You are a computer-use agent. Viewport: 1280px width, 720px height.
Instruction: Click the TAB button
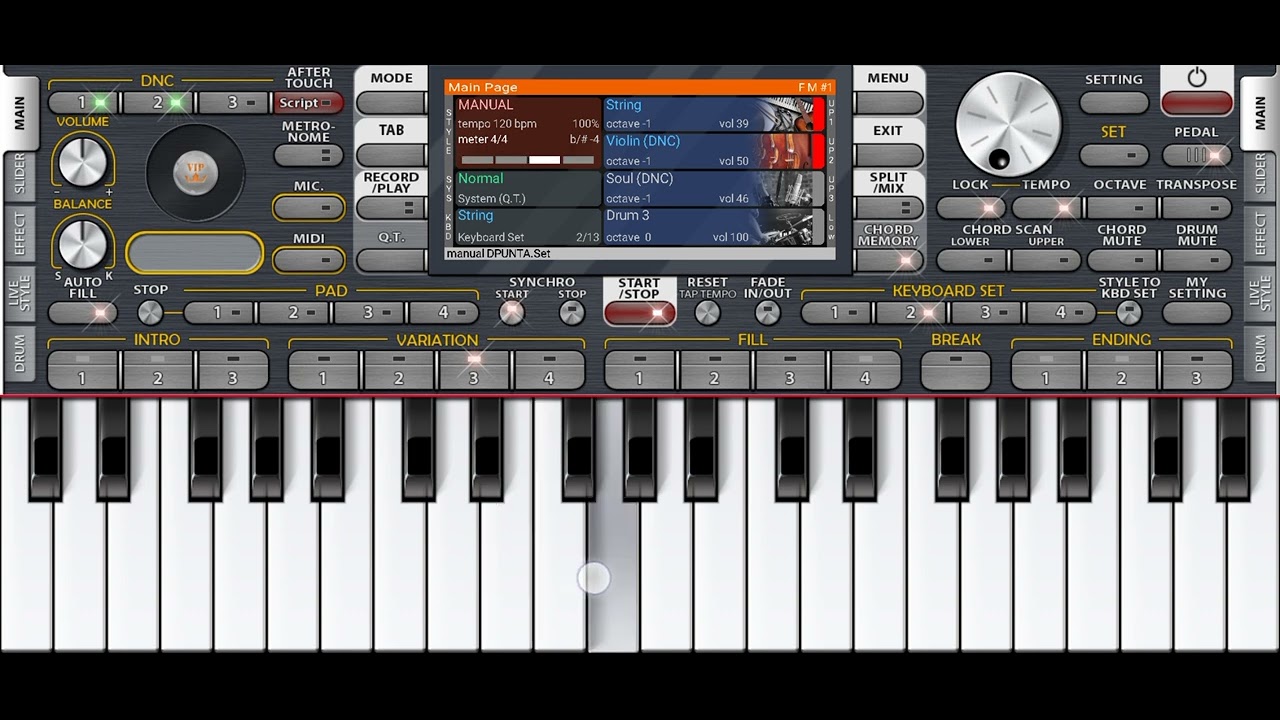(x=391, y=155)
